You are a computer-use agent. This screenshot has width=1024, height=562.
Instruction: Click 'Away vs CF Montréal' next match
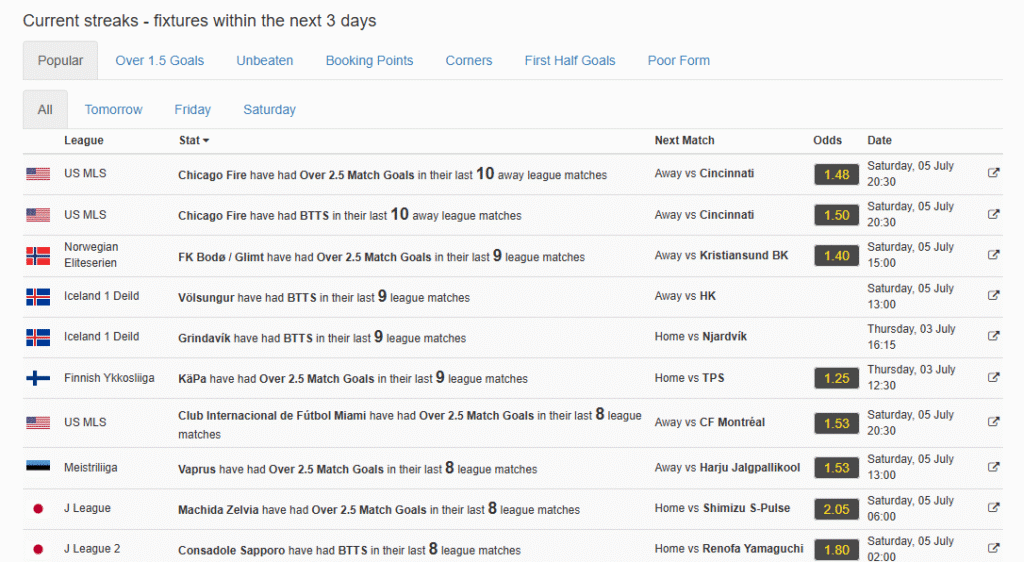[x=709, y=422]
